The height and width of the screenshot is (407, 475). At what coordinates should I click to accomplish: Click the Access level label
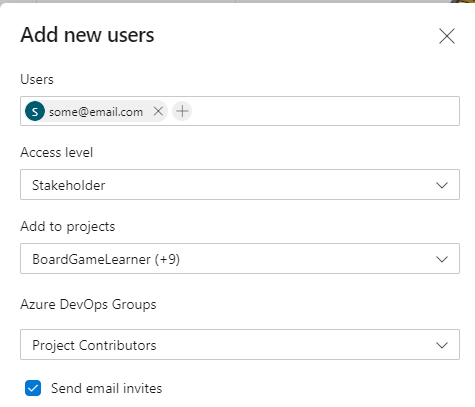(x=56, y=152)
